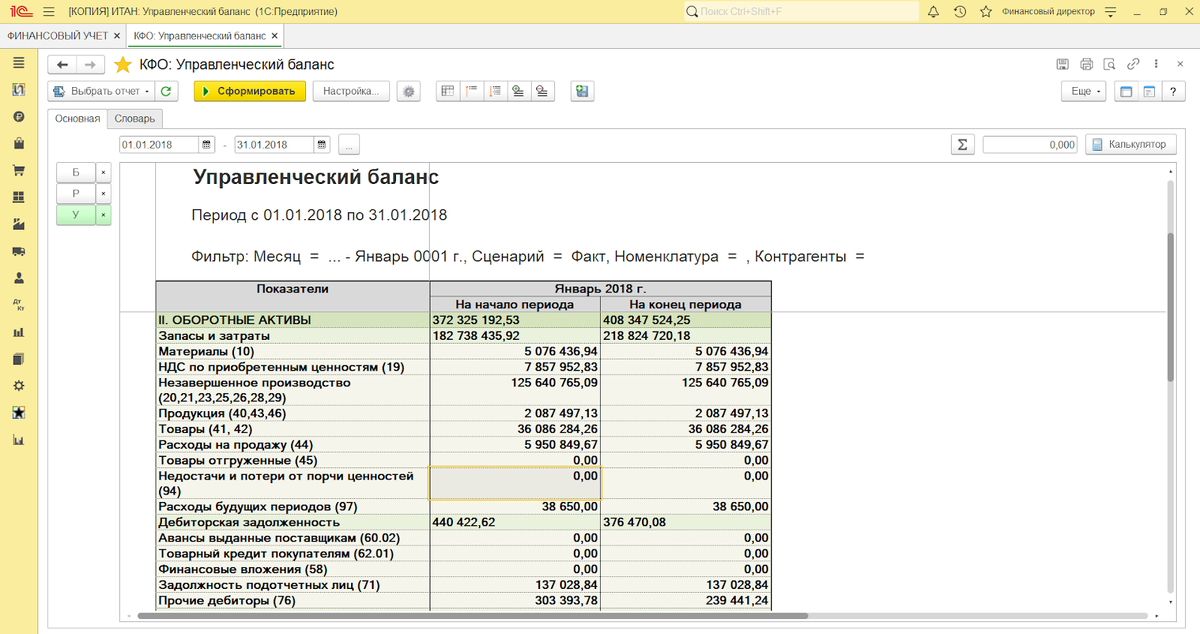Image resolution: width=1200 pixels, height=634 pixels.
Task: Open the factory production section in sidebar
Action: [18, 224]
